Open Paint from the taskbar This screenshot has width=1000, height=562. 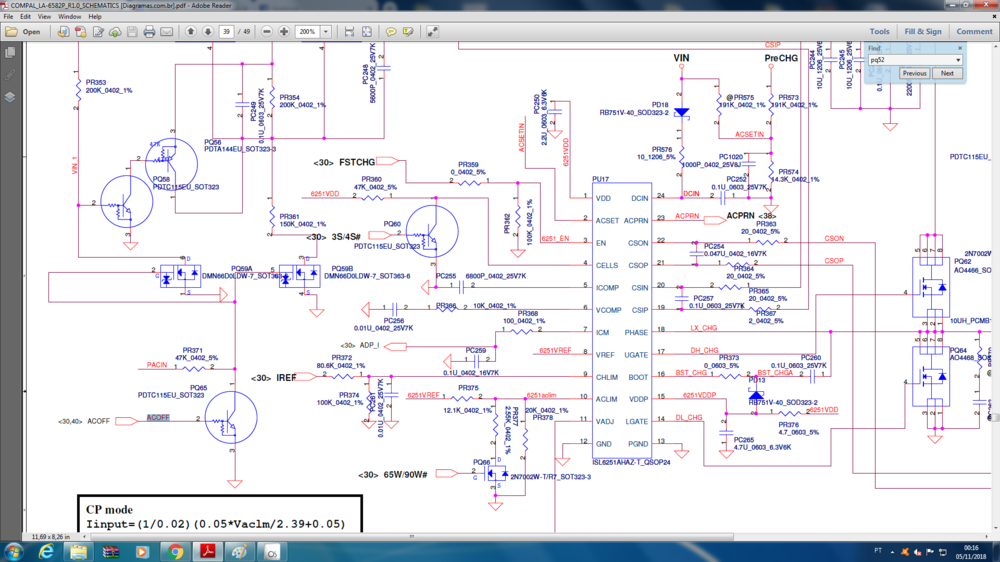tap(239, 552)
